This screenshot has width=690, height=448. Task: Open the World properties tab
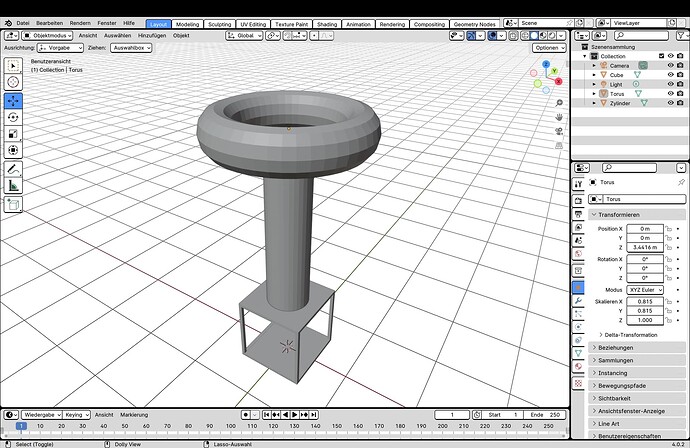[x=578, y=253]
